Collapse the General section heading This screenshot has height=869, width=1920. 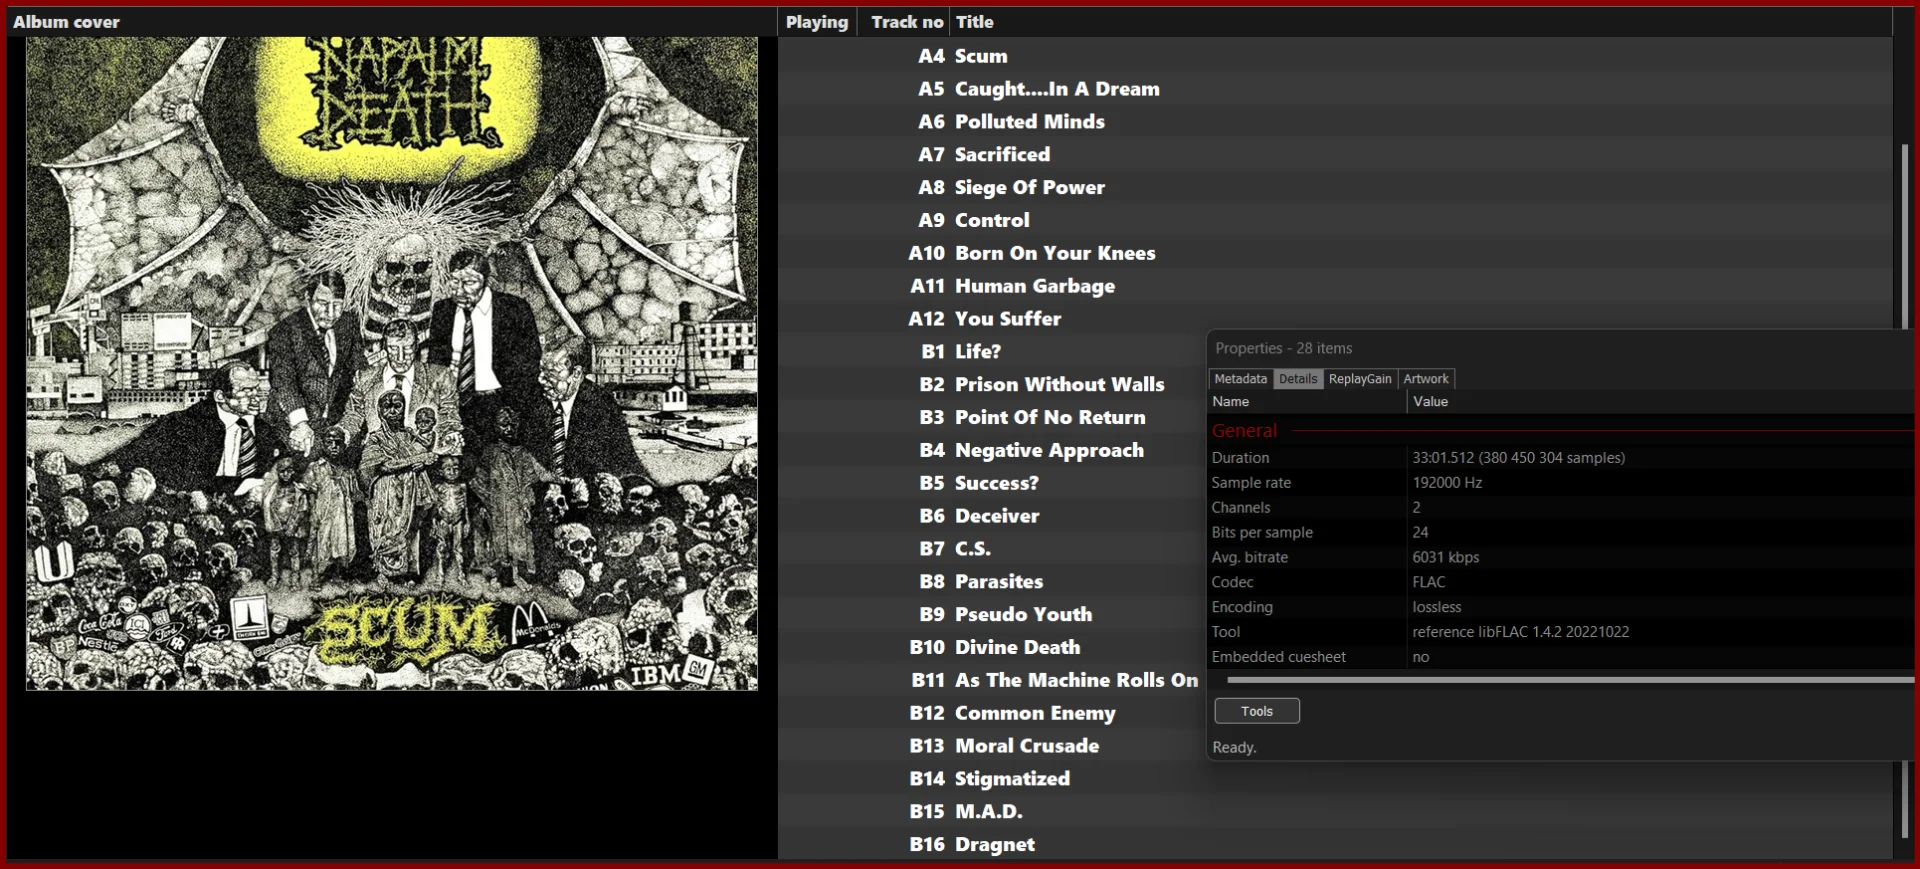click(x=1244, y=431)
